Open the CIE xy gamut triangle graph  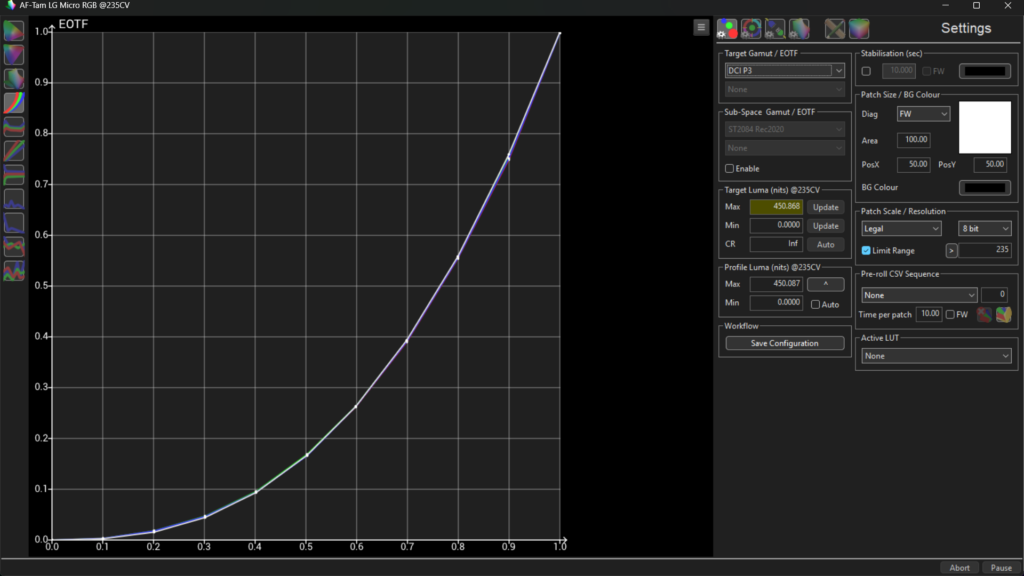(14, 31)
